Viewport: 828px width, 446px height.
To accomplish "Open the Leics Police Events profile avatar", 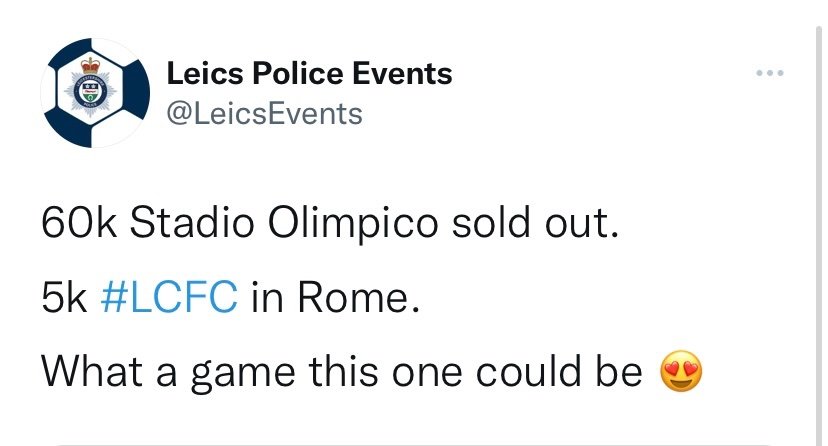I will point(95,93).
